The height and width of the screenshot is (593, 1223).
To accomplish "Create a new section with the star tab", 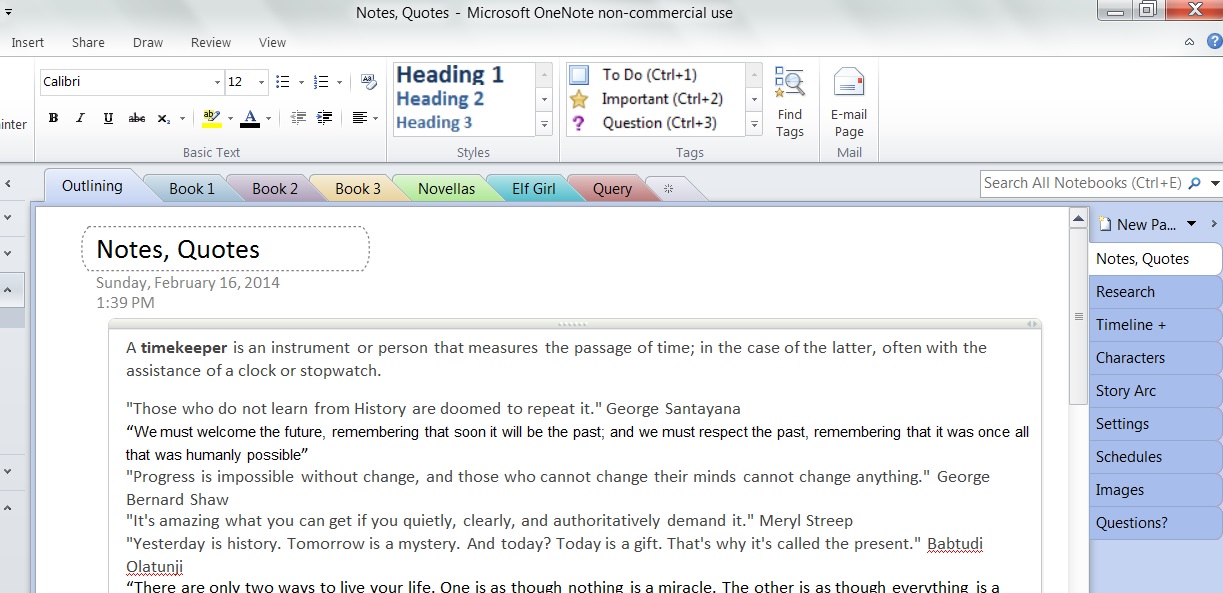I will point(669,188).
